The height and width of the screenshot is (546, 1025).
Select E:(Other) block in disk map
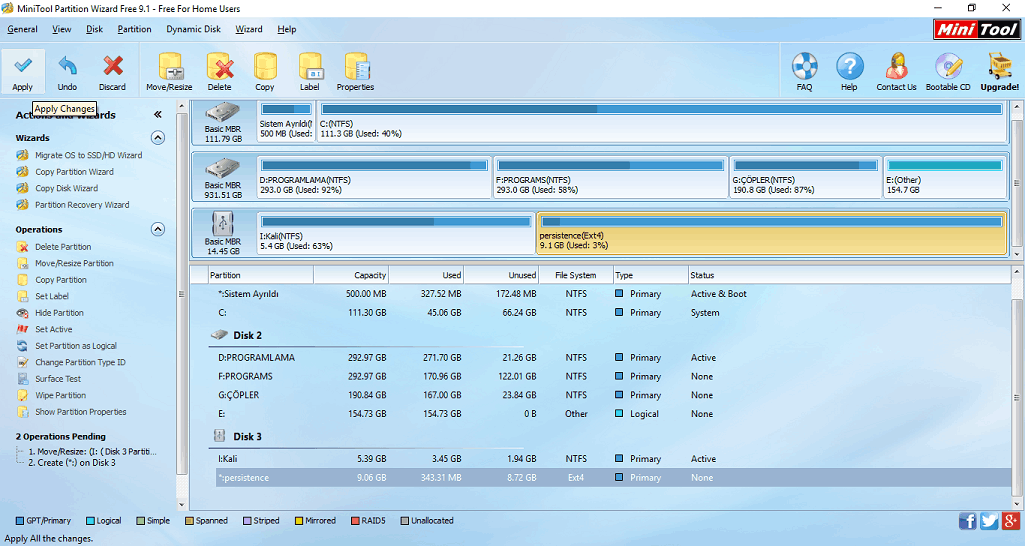[x=945, y=177]
